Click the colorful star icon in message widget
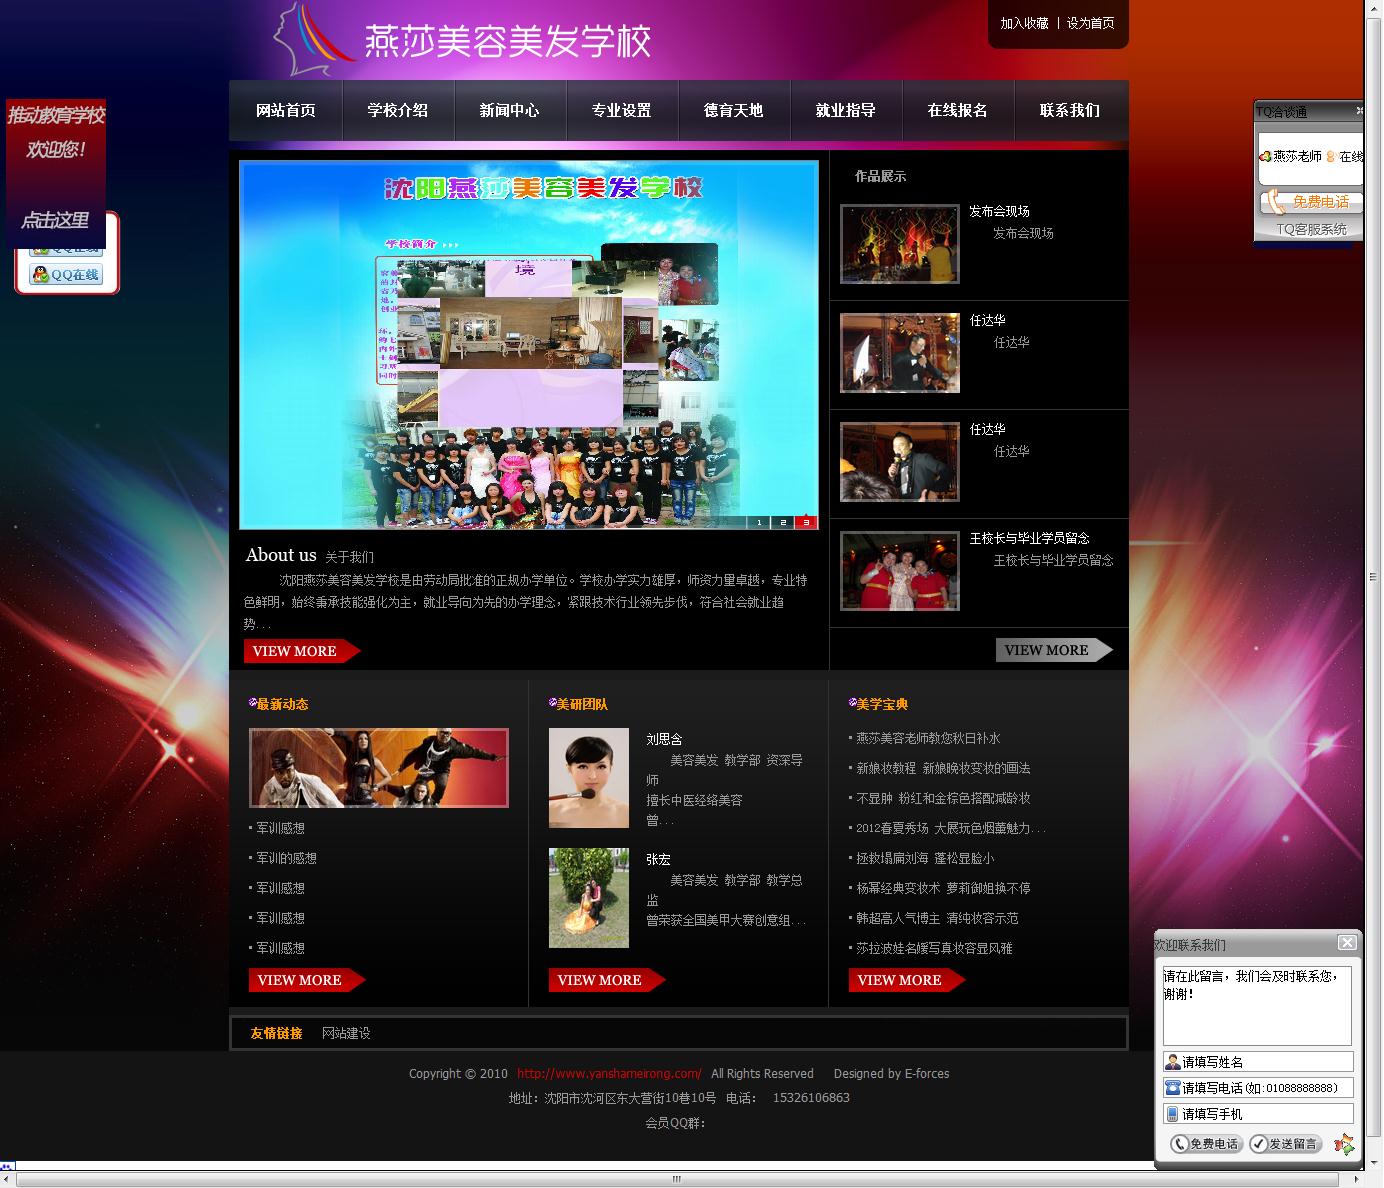The width and height of the screenshot is (1384, 1188). point(1344,1144)
